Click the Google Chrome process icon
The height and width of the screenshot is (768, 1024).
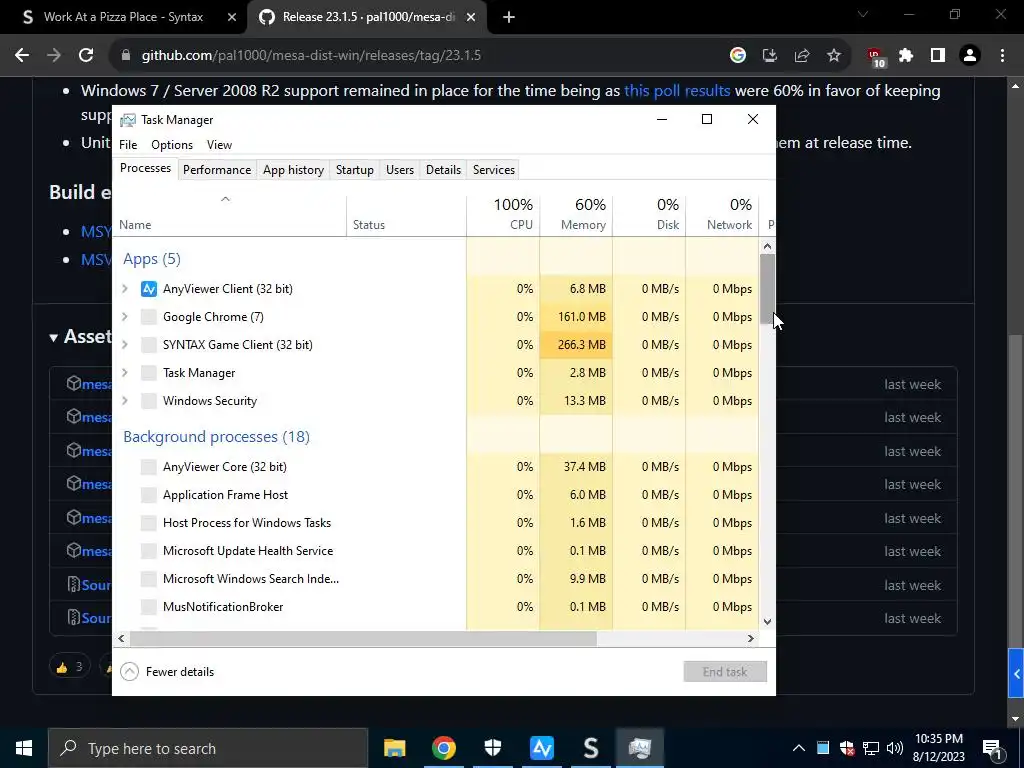149,317
